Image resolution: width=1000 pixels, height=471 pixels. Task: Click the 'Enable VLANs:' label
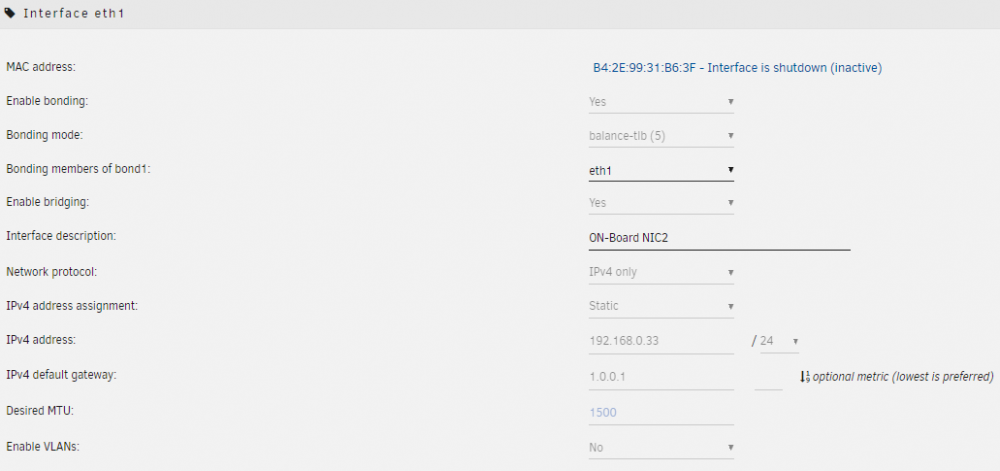point(43,447)
